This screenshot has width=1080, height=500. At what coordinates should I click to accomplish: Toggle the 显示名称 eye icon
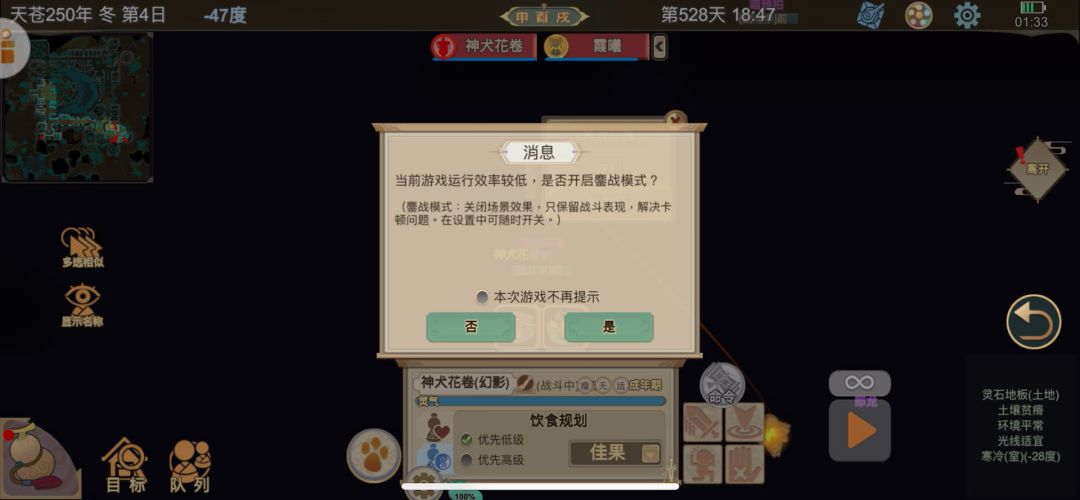(82, 305)
